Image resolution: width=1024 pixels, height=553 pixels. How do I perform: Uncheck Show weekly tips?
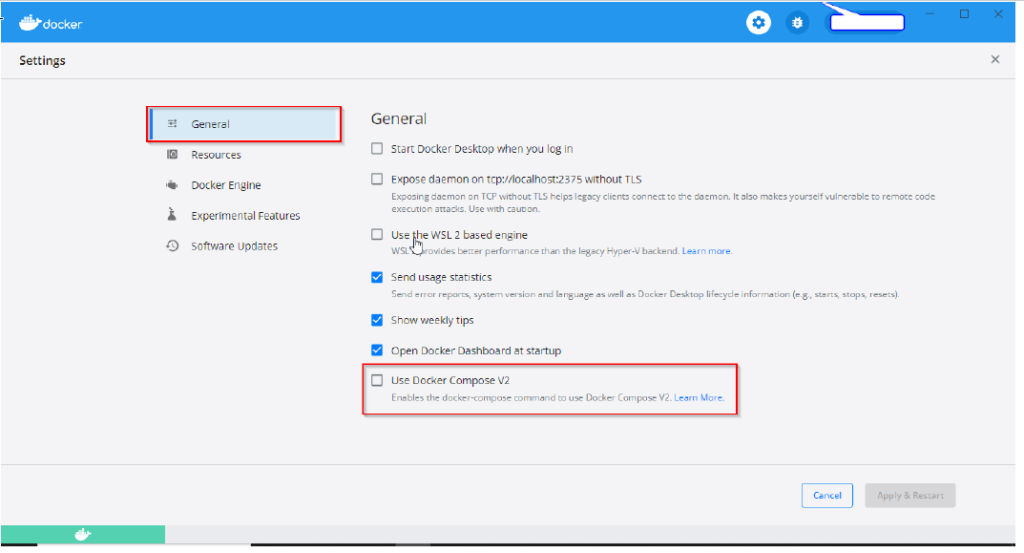pos(377,321)
